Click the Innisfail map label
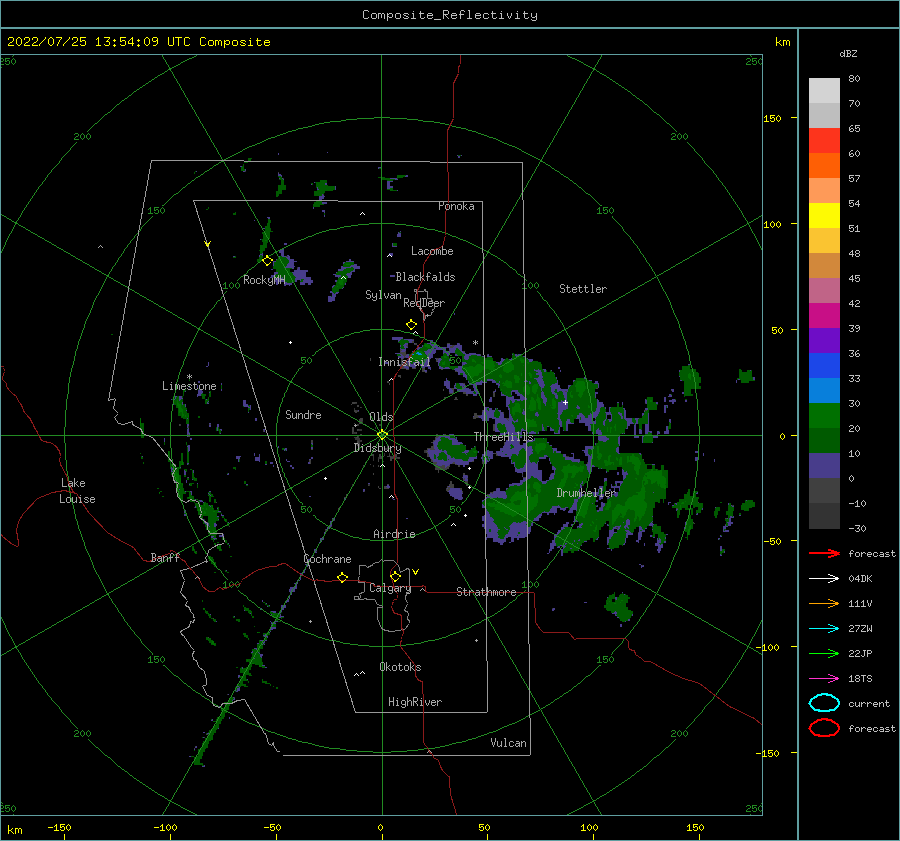The width and height of the screenshot is (900, 841). pos(404,362)
